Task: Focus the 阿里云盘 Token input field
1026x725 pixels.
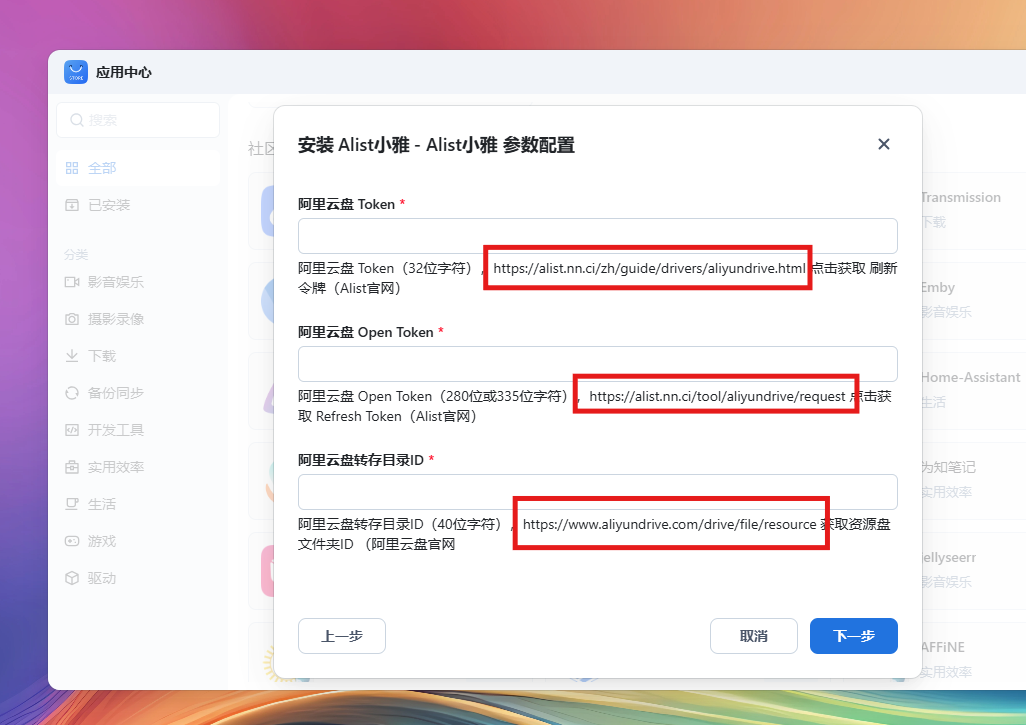Action: tap(597, 236)
